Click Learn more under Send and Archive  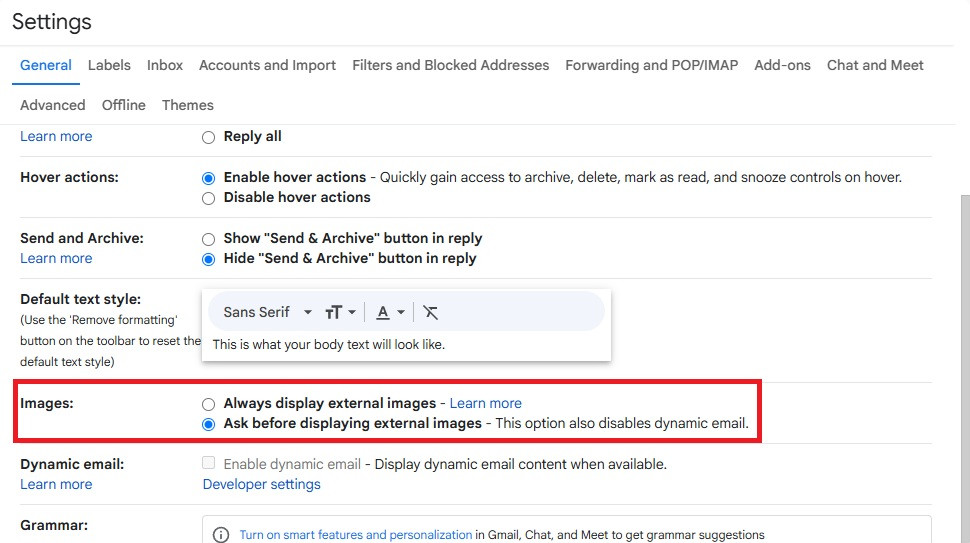(x=56, y=258)
